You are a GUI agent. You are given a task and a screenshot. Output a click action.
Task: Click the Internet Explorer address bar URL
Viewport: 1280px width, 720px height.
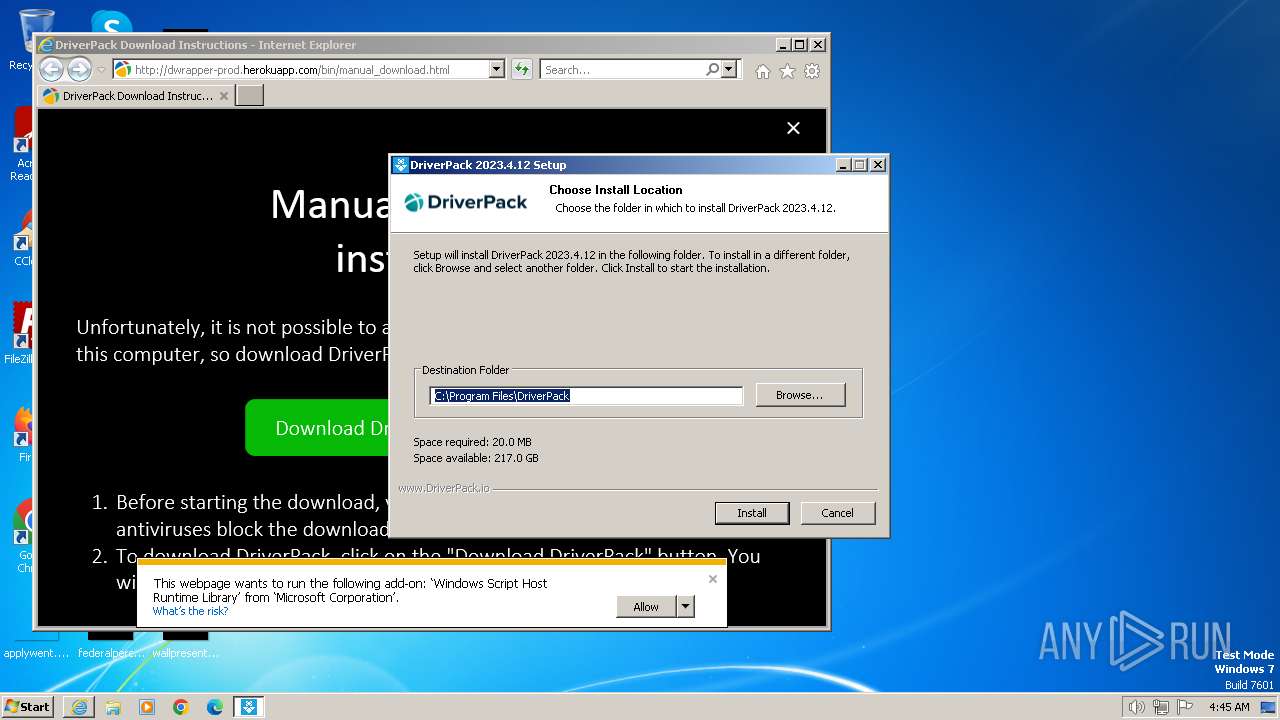pyautogui.click(x=291, y=70)
